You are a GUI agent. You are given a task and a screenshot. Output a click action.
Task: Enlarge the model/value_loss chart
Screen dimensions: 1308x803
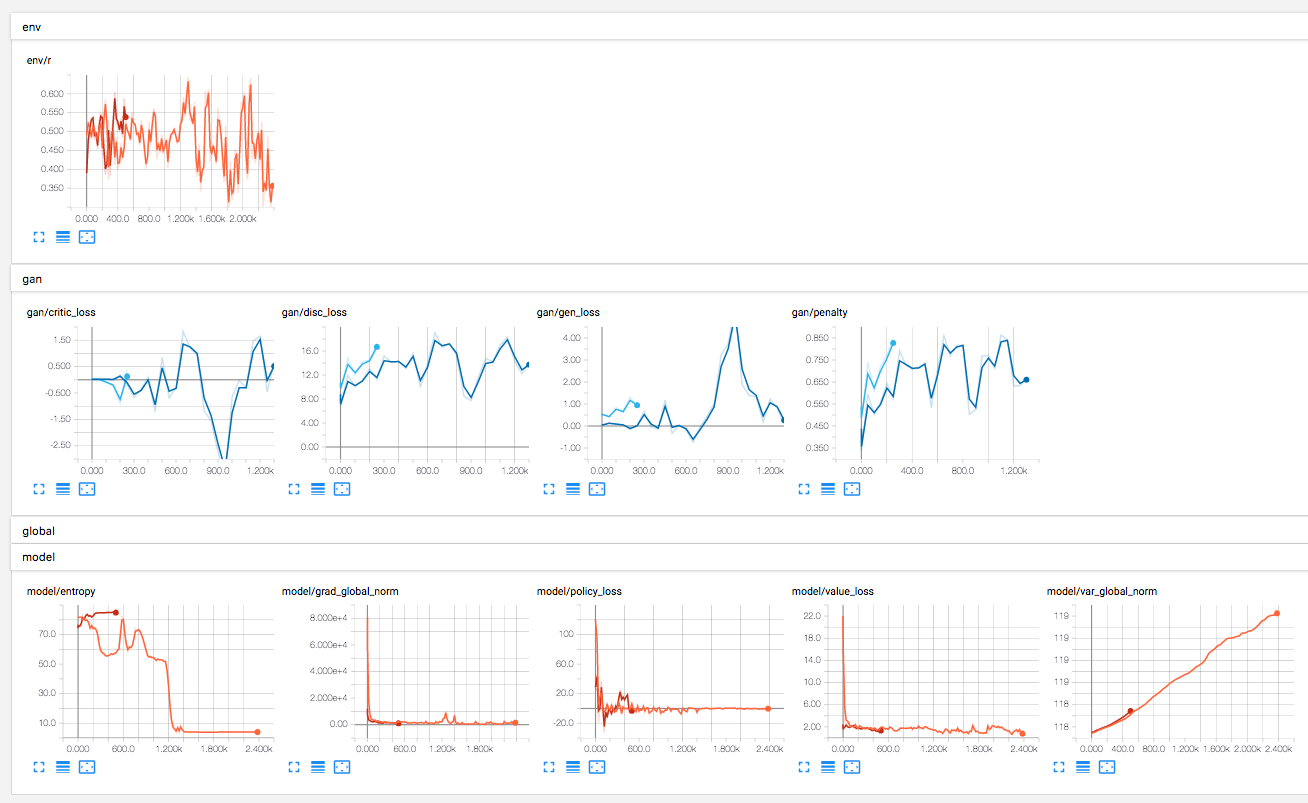coord(804,767)
